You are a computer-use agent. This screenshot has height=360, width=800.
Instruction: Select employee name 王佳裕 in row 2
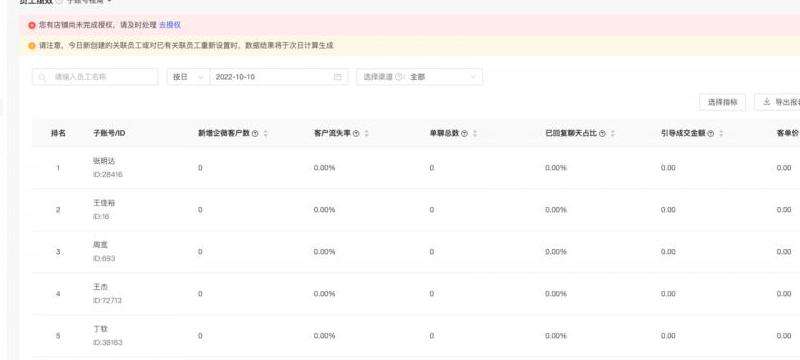point(104,203)
